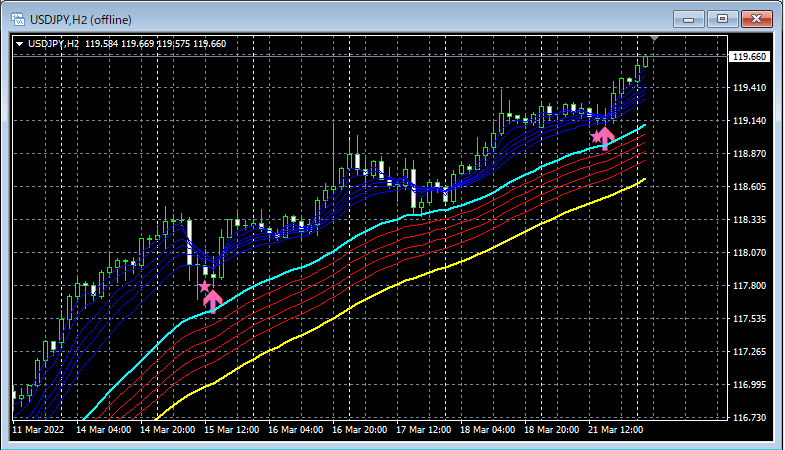The width and height of the screenshot is (785, 450).
Task: Click the USDJPY,H2 OHLC info text
Action: click(127, 44)
